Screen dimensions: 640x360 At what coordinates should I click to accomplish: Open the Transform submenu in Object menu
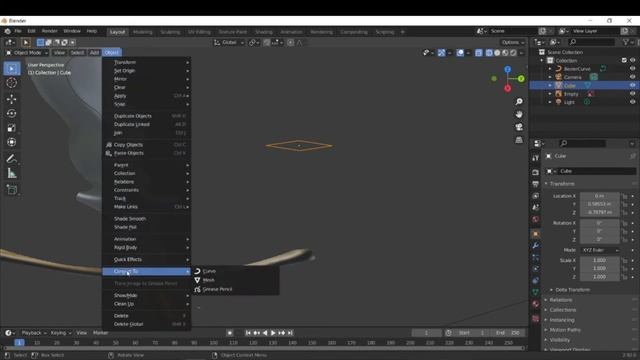tap(147, 62)
